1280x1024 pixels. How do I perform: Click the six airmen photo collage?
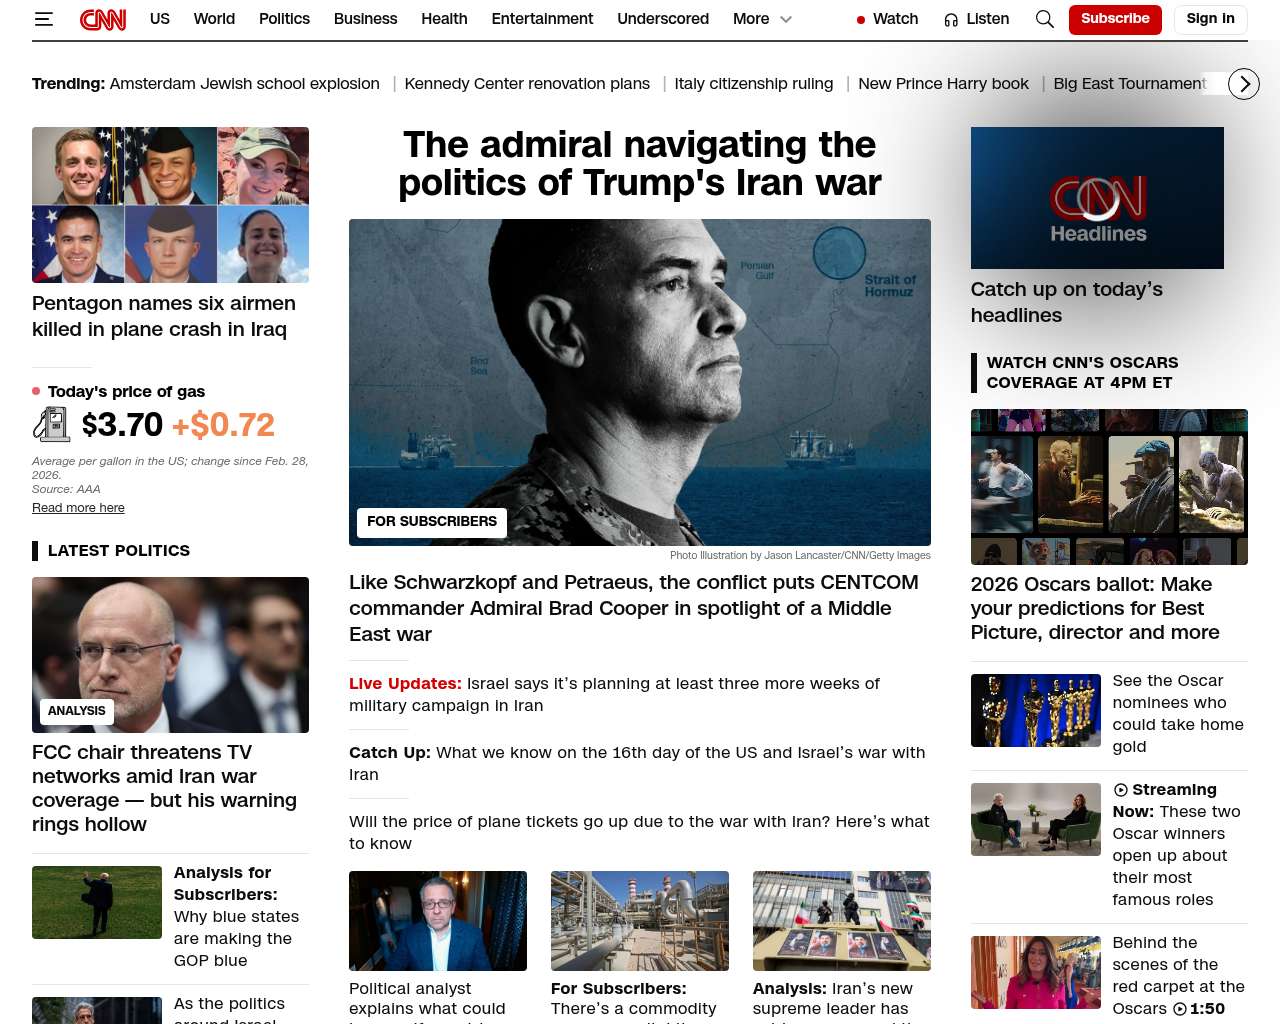[x=170, y=205]
